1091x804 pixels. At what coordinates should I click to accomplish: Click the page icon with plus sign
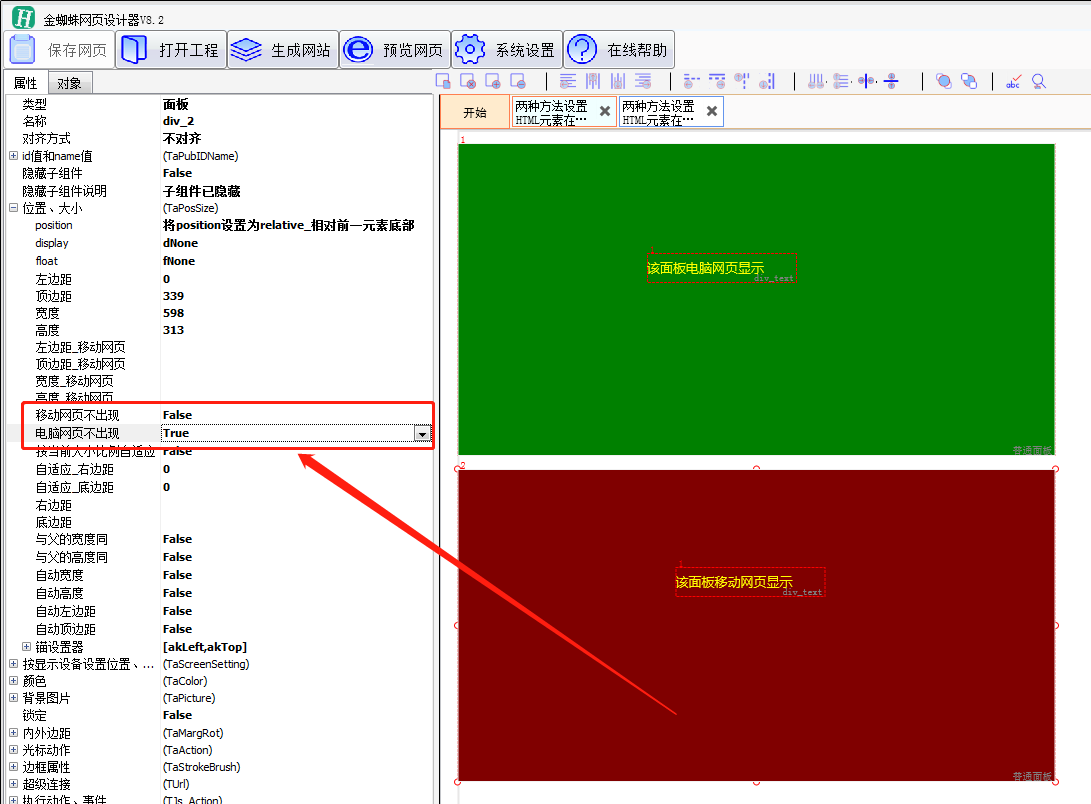493,81
